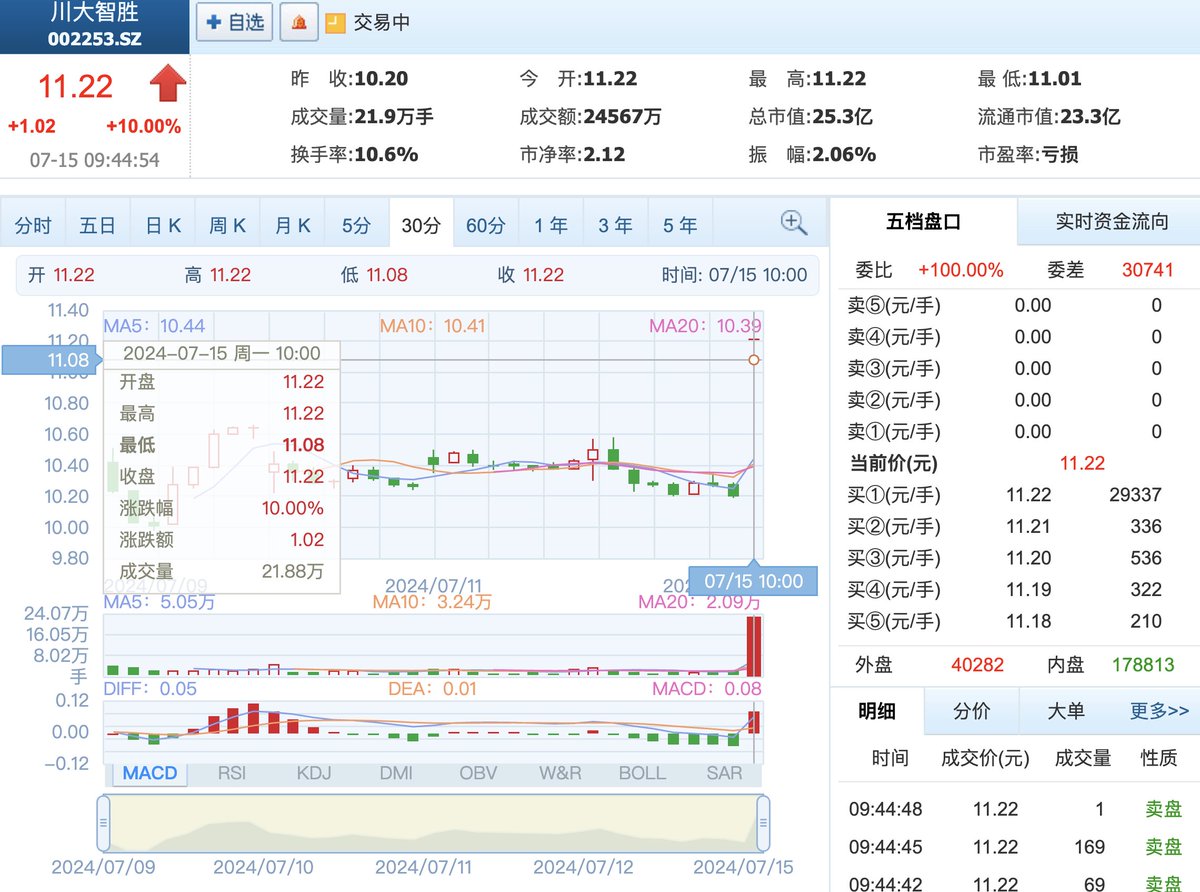This screenshot has width=1200, height=892.
Task: Select the 5分 interval tab
Action: click(356, 225)
